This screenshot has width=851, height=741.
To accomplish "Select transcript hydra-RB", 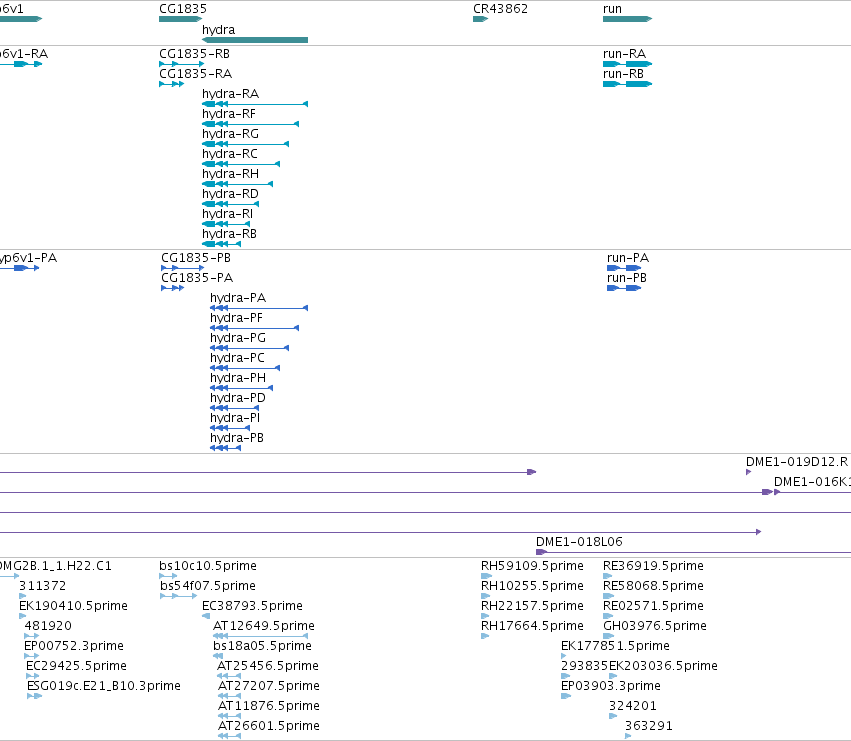I will [229, 235].
